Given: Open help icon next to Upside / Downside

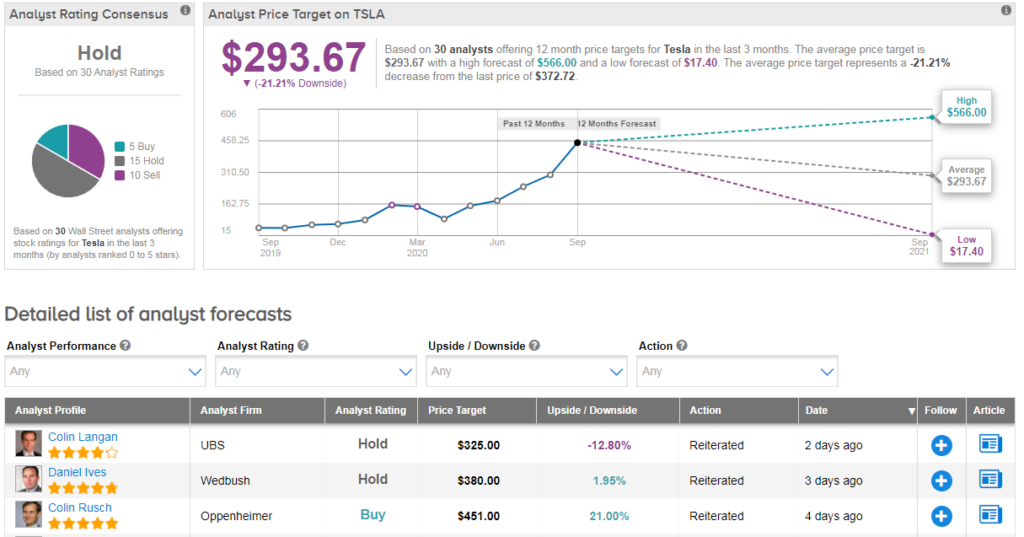Looking at the screenshot, I should click(x=534, y=346).
